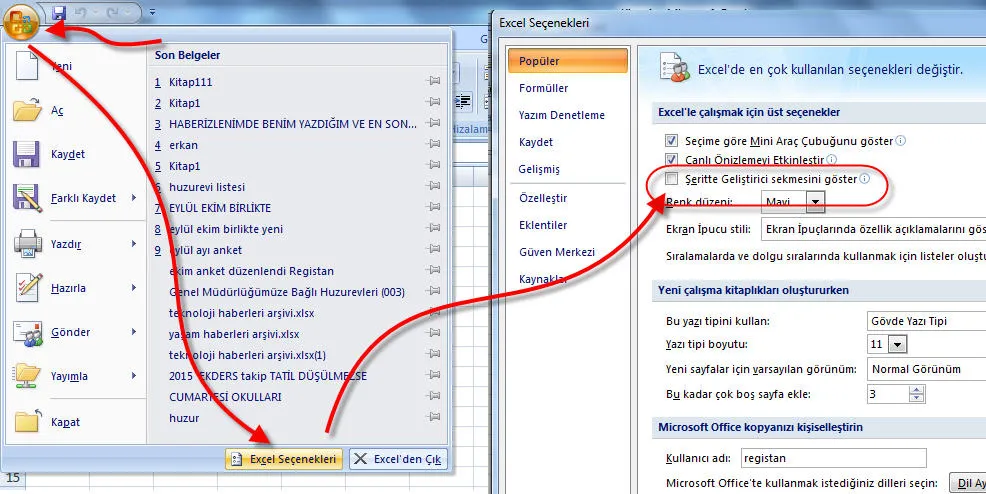
Task: Disable Canlı Önizlemeyi Etkinleştir checkbox
Action: pyautogui.click(x=672, y=160)
